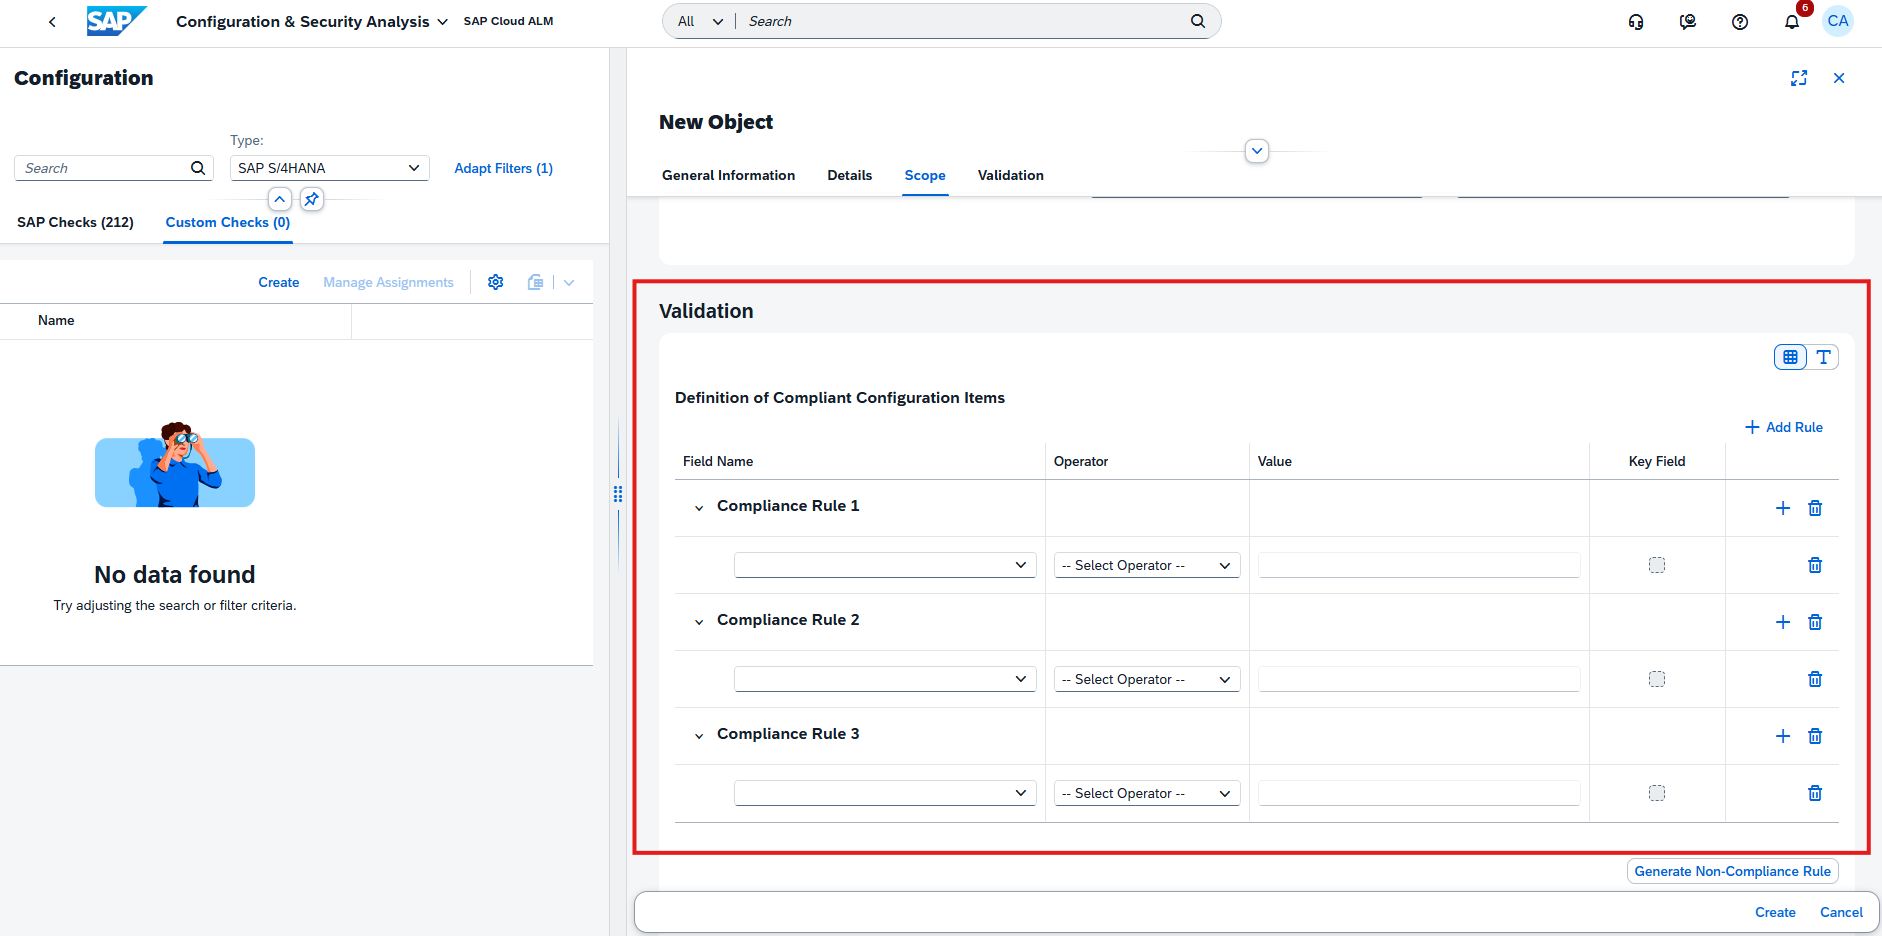Click Add Rule button
The width and height of the screenshot is (1882, 936).
click(x=1784, y=427)
